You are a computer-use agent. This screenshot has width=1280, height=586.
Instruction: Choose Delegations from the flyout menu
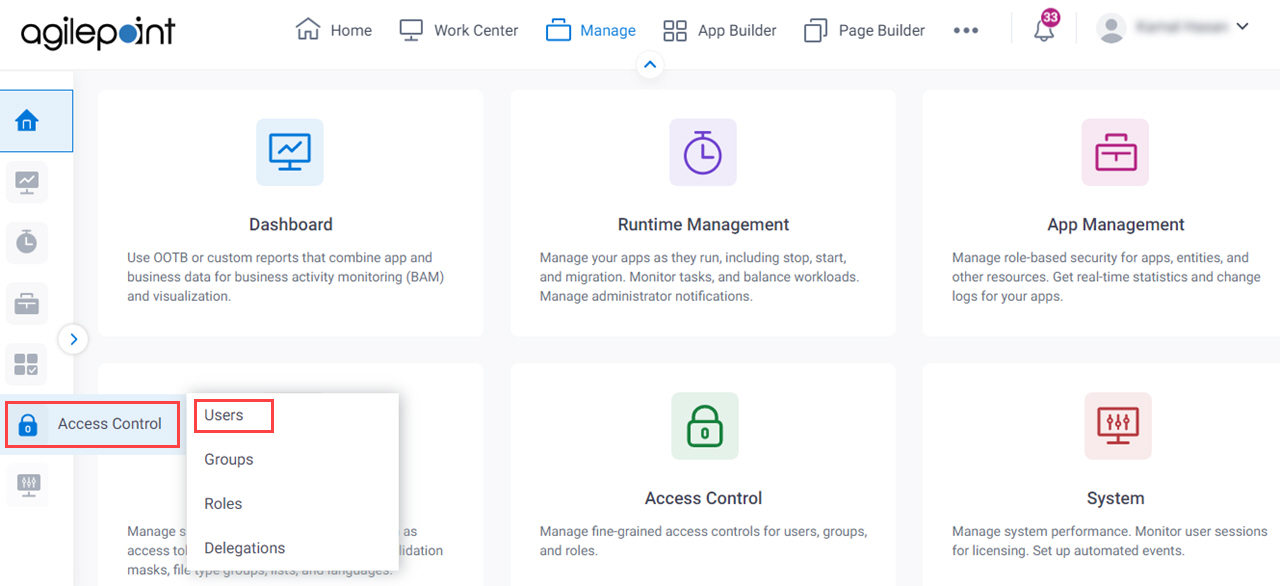[x=245, y=548]
